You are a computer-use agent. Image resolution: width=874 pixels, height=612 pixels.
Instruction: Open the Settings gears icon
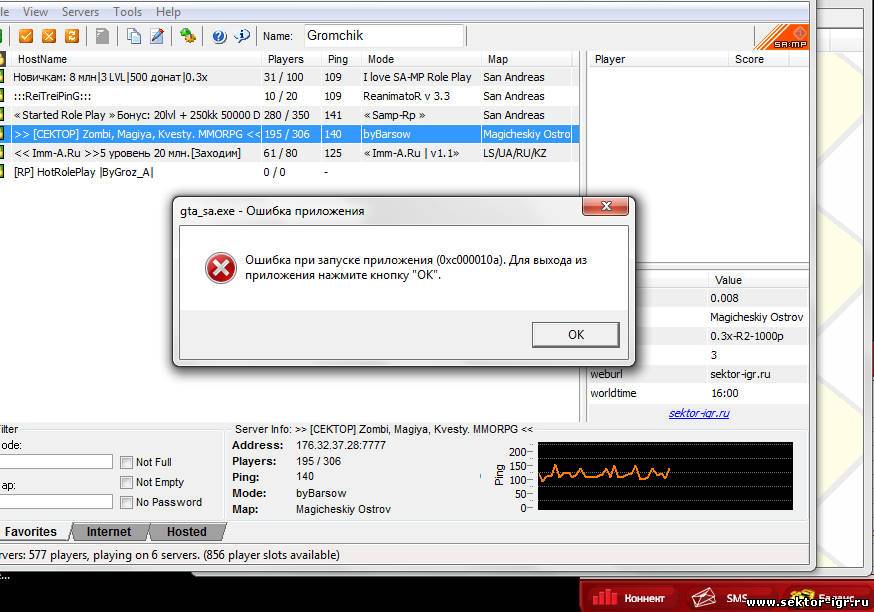(188, 36)
